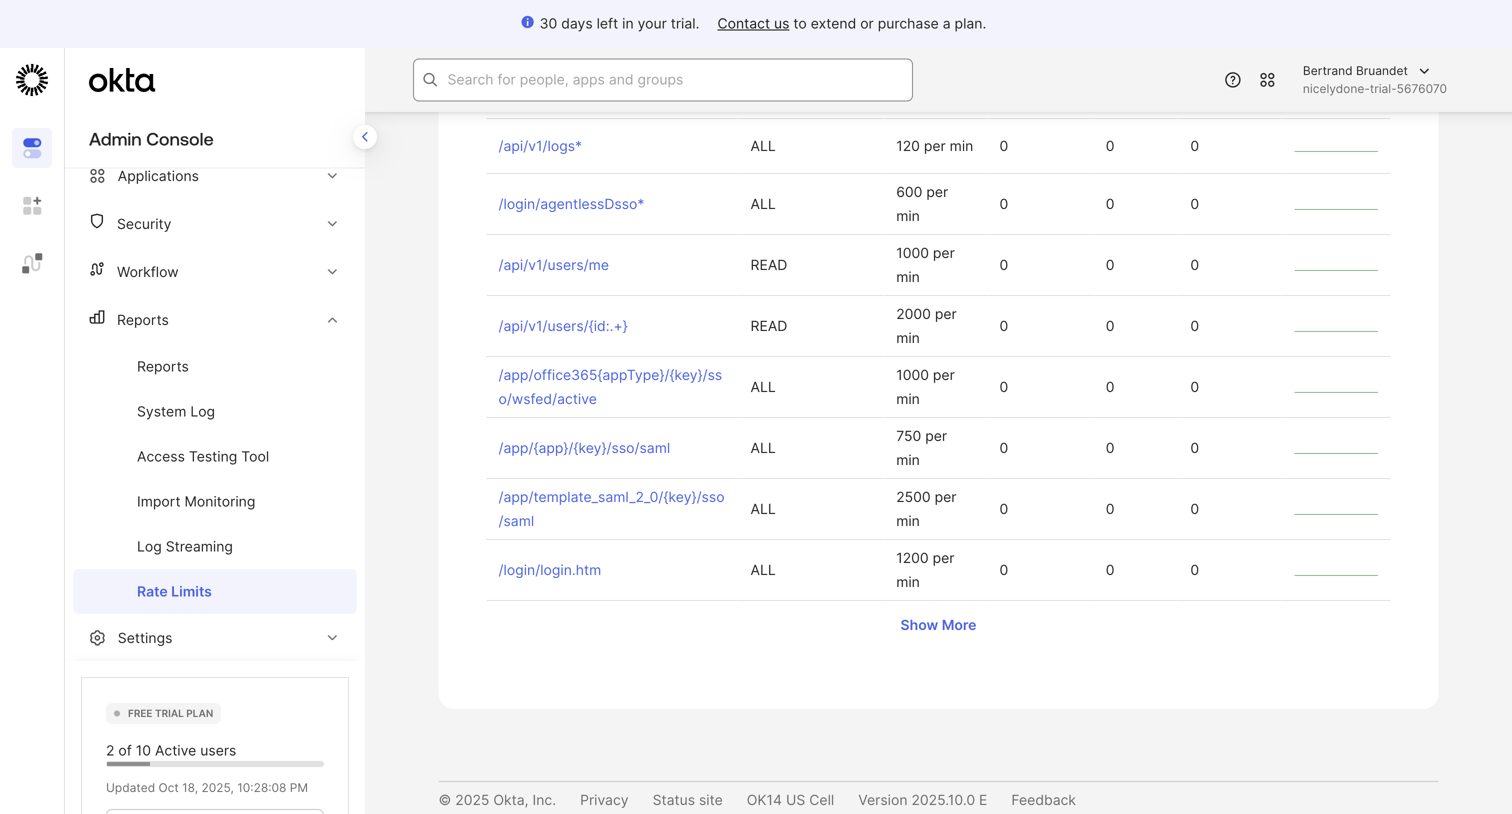Click the search magnifier icon

(431, 80)
